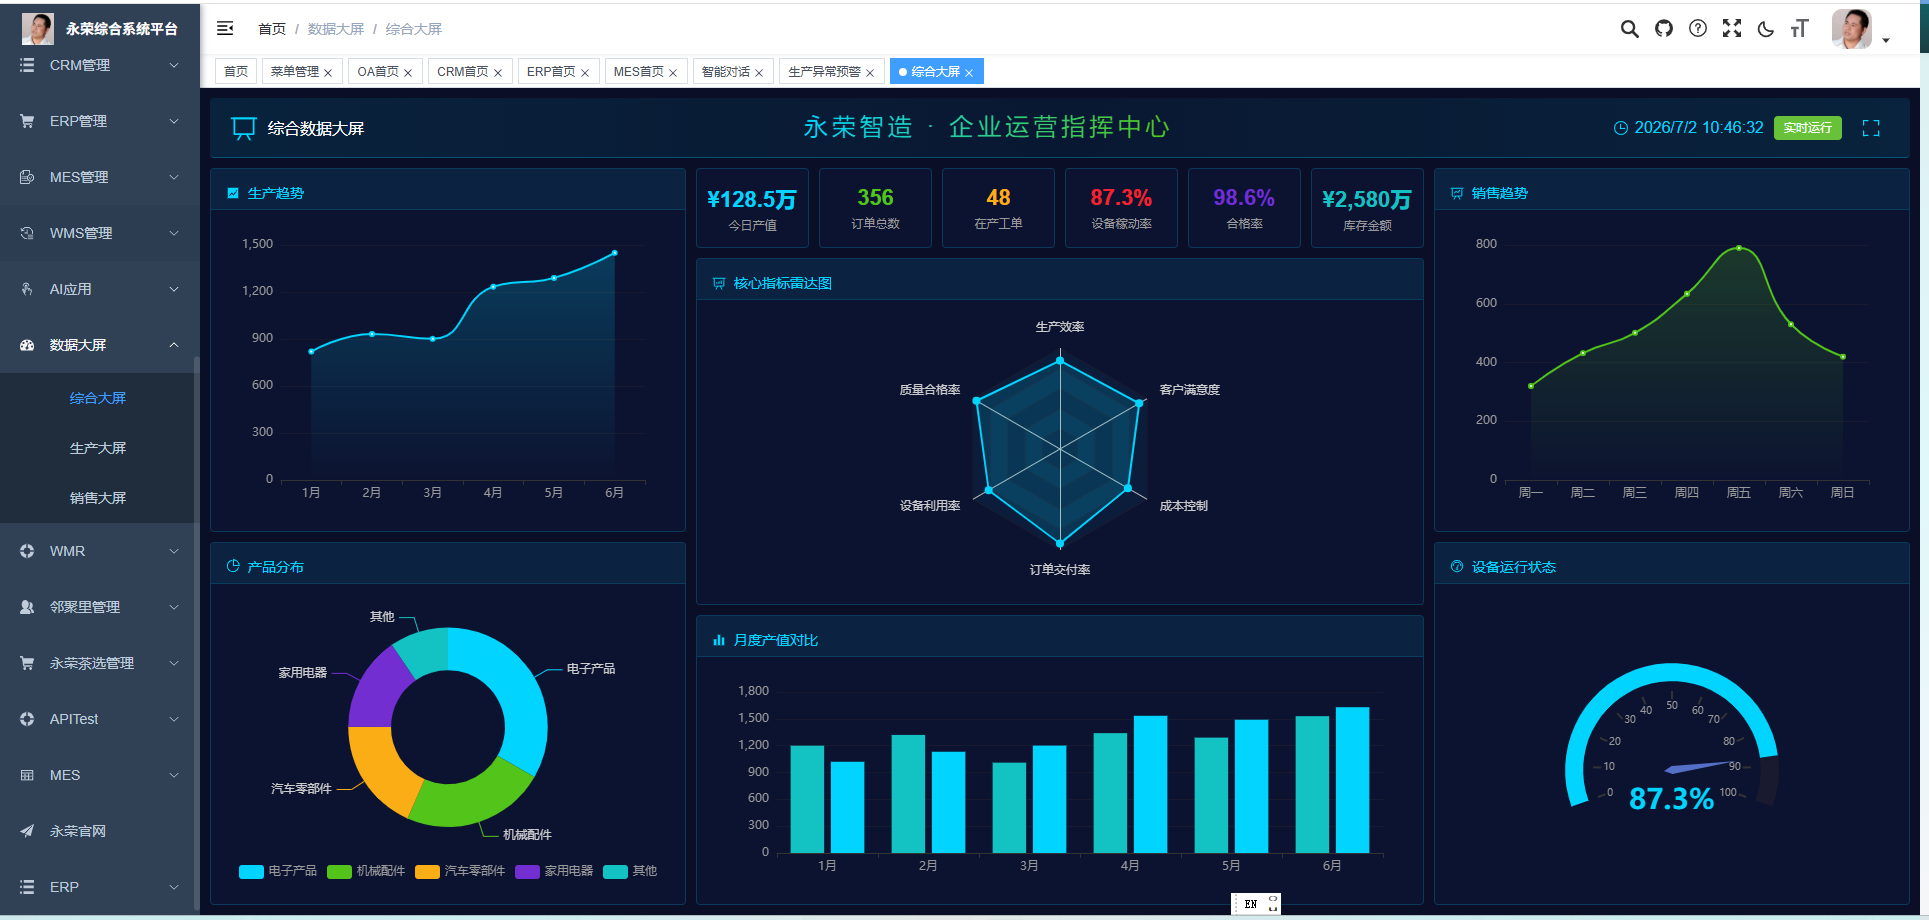The width and height of the screenshot is (1929, 920).
Task: Expand the ERP管理 sidebar menu
Action: tap(100, 121)
